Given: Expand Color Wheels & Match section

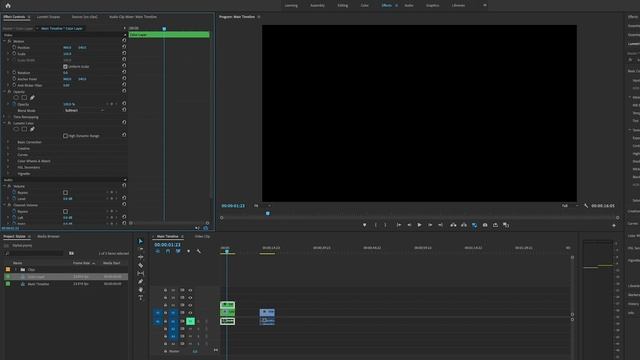Looking at the screenshot, I should pos(8,161).
